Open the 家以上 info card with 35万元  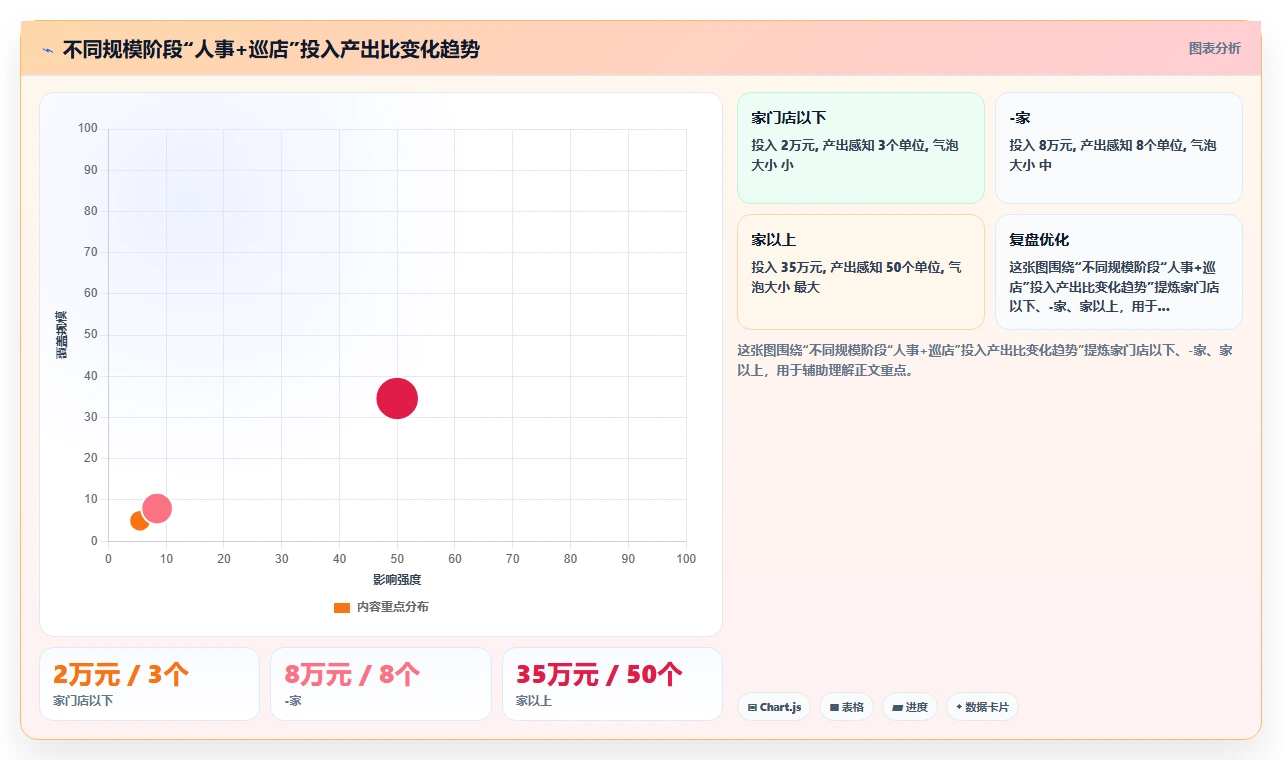pos(861,272)
